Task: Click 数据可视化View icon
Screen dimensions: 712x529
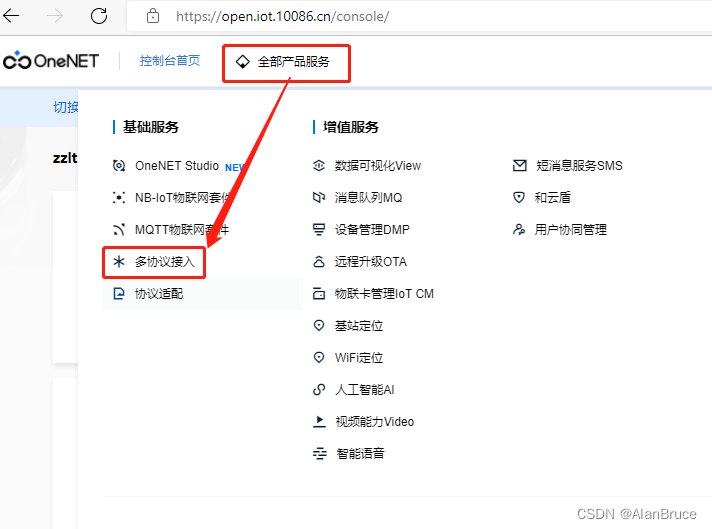Action: 319,166
